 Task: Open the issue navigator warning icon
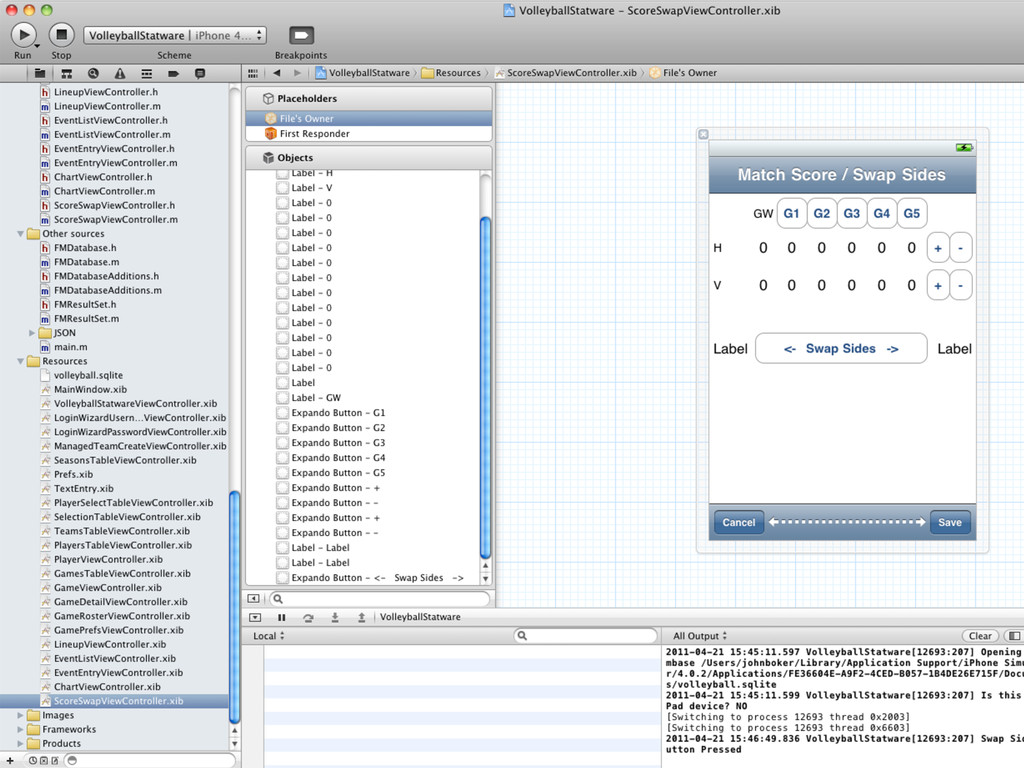point(120,73)
